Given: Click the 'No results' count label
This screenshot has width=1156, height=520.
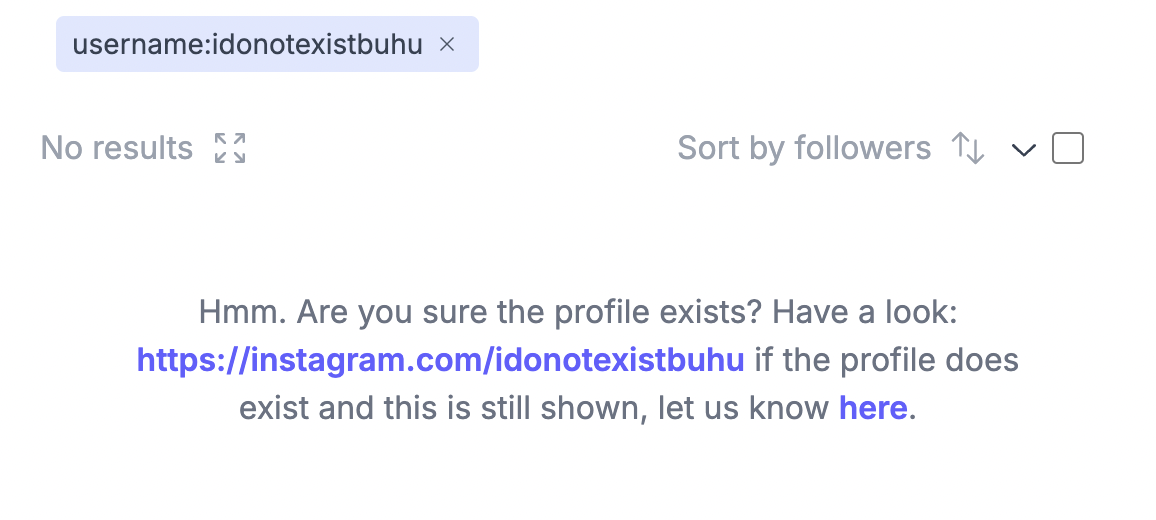Looking at the screenshot, I should click(x=116, y=148).
